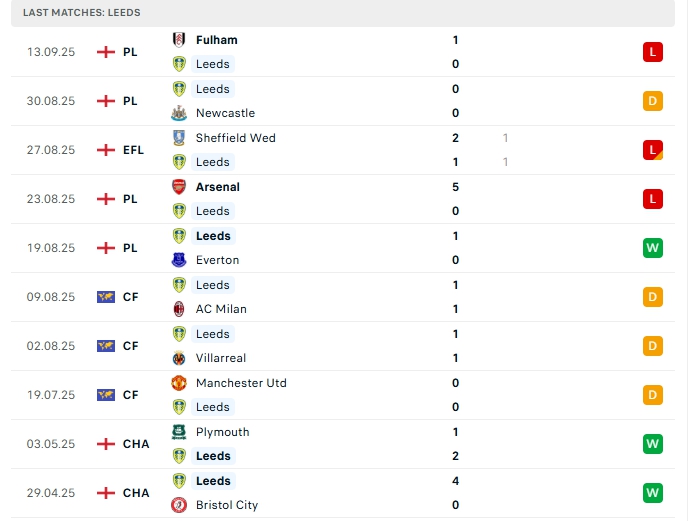This screenshot has width=688, height=521.
Task: Click the Bristol City club crest
Action: pyautogui.click(x=179, y=505)
